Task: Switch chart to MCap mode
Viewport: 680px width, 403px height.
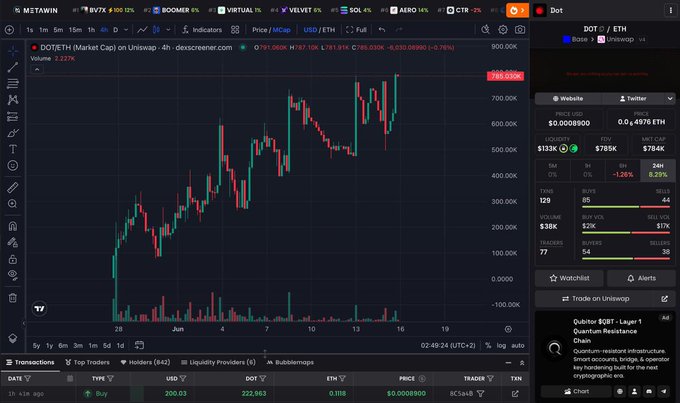Action: pyautogui.click(x=281, y=29)
